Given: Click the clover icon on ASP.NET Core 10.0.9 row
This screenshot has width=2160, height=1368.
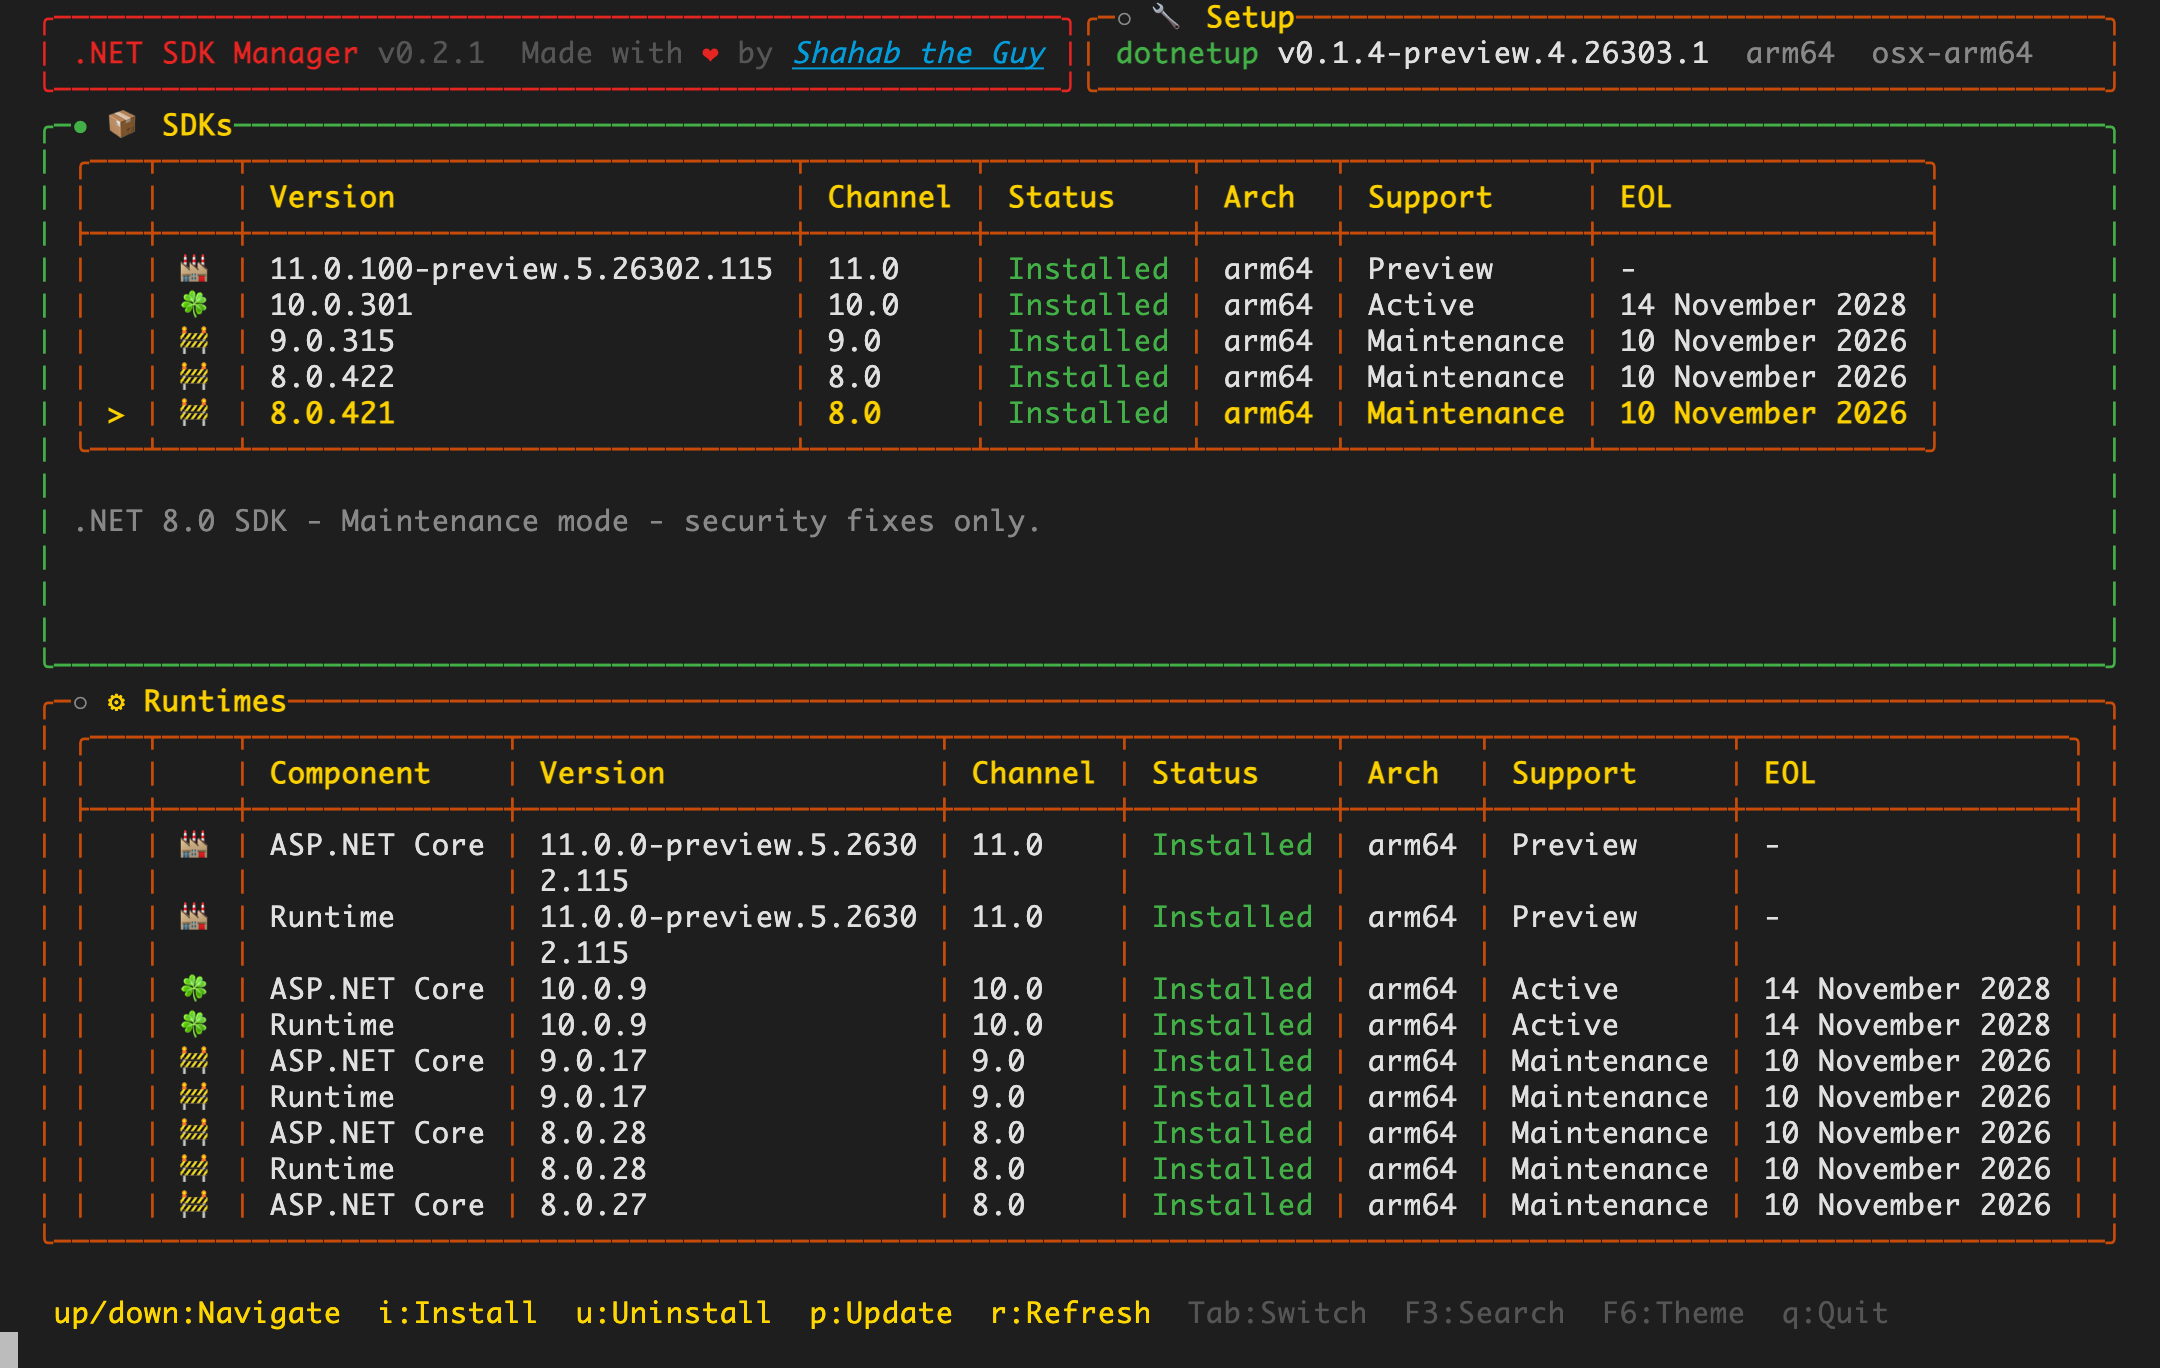Looking at the screenshot, I should click(x=194, y=988).
